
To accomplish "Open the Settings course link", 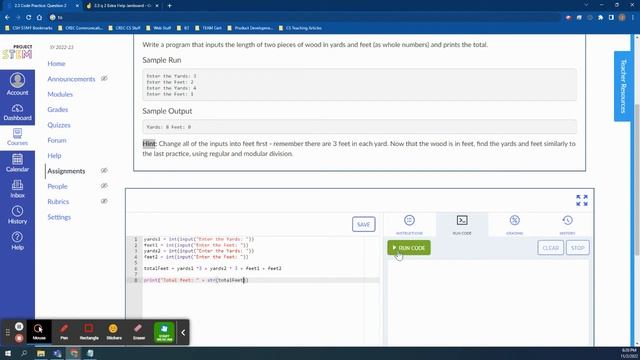I will coord(59,217).
